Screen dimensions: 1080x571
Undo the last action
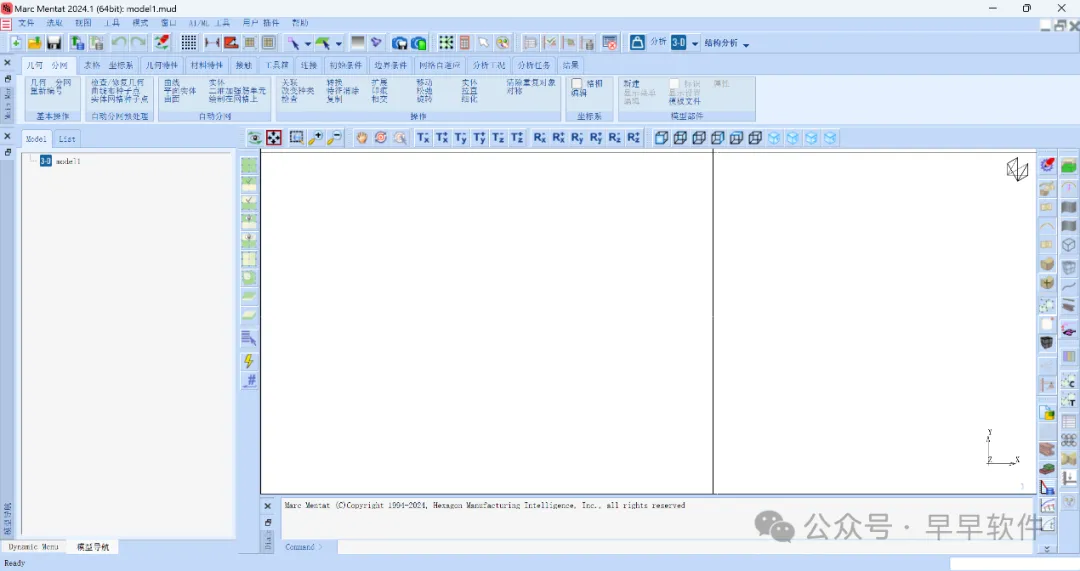point(119,43)
